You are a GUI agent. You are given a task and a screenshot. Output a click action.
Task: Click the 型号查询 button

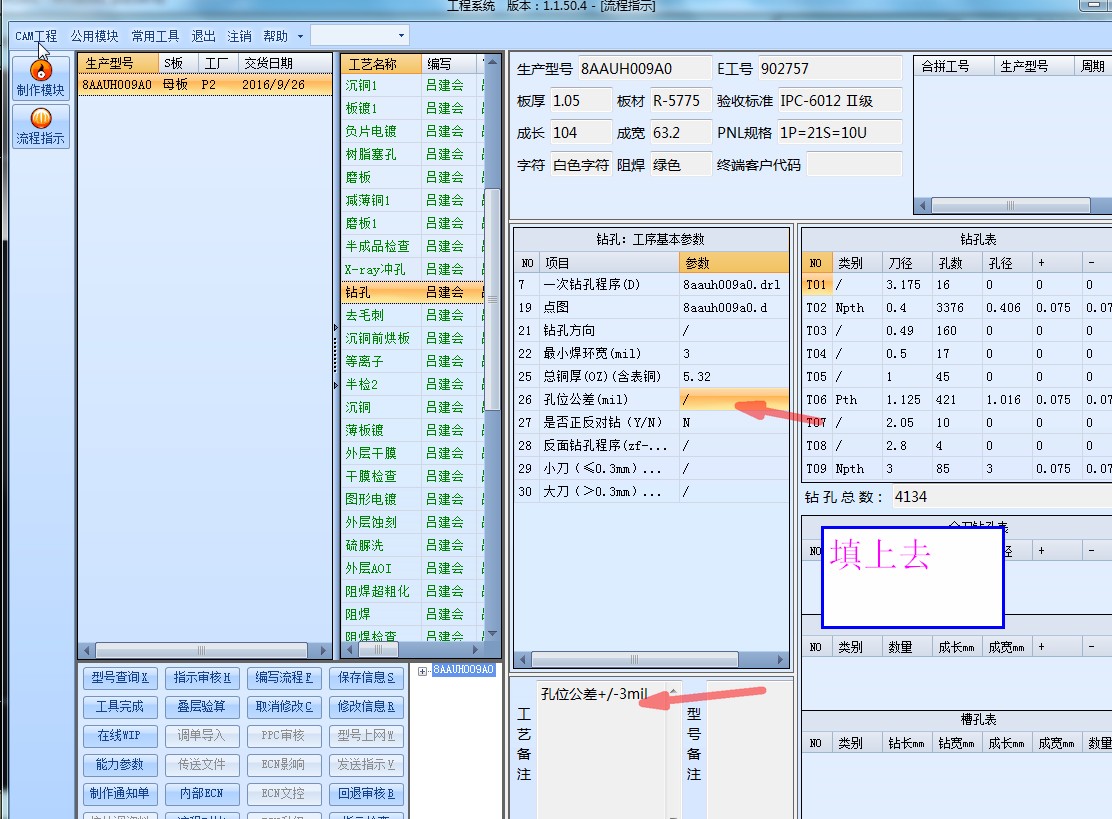pos(120,678)
